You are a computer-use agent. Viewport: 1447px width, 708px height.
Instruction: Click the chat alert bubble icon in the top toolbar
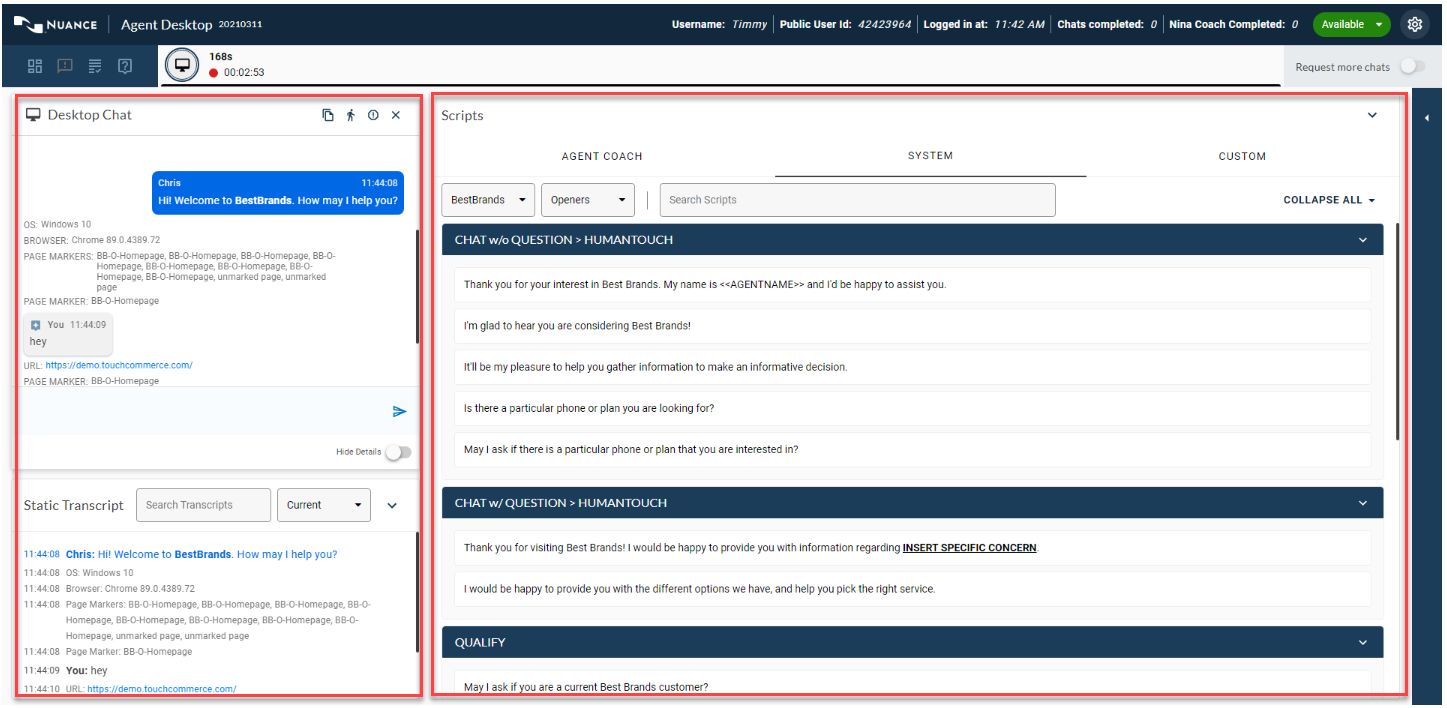point(65,67)
